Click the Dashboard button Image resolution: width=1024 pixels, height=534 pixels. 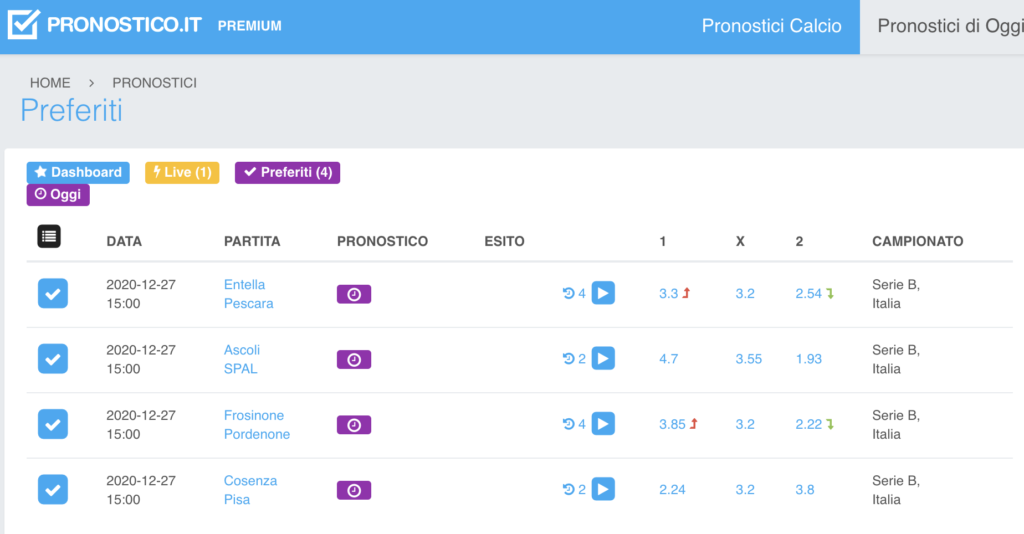78,172
